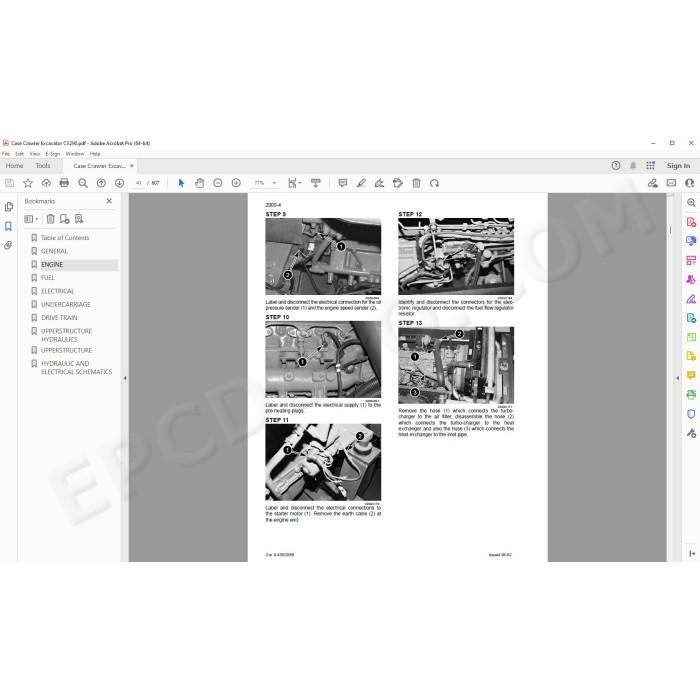
Task: Zoom in with plus button
Action: (236, 183)
